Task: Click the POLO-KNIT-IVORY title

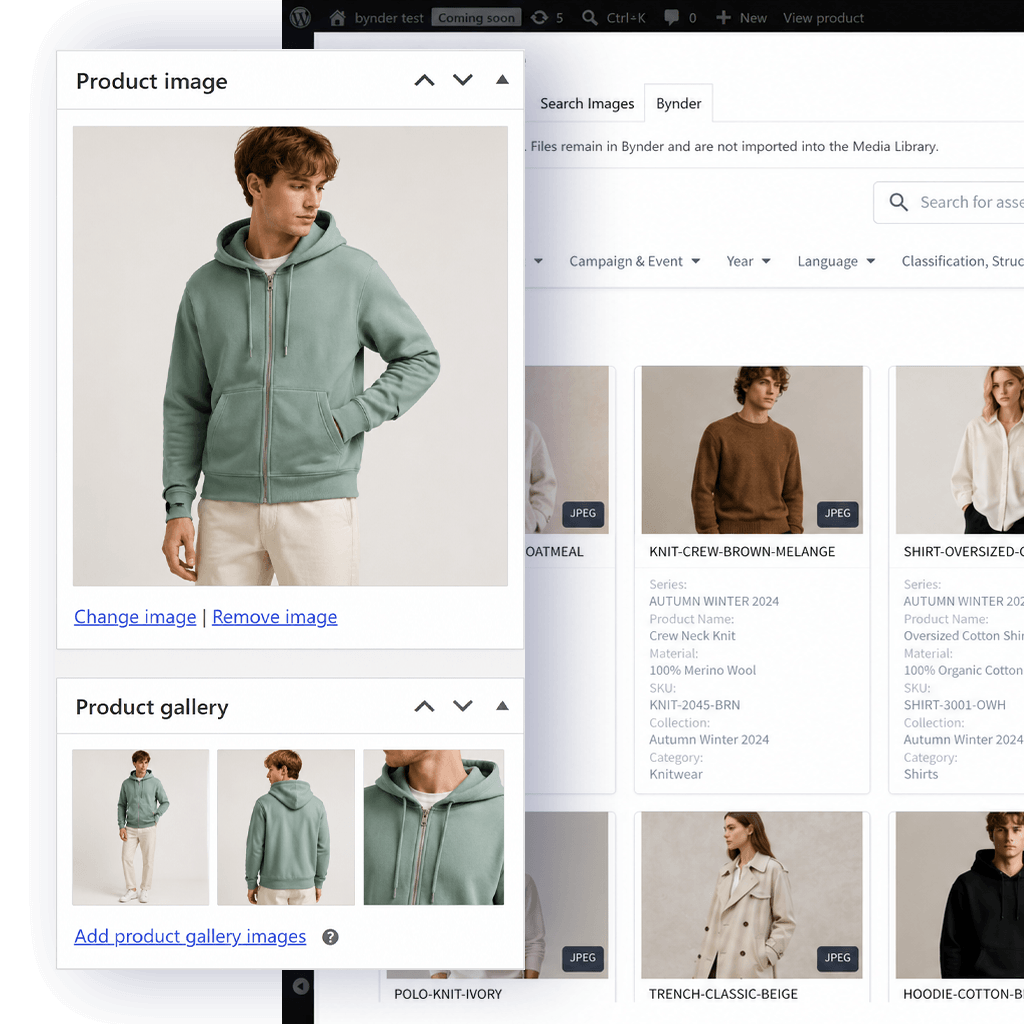Action: (448, 994)
